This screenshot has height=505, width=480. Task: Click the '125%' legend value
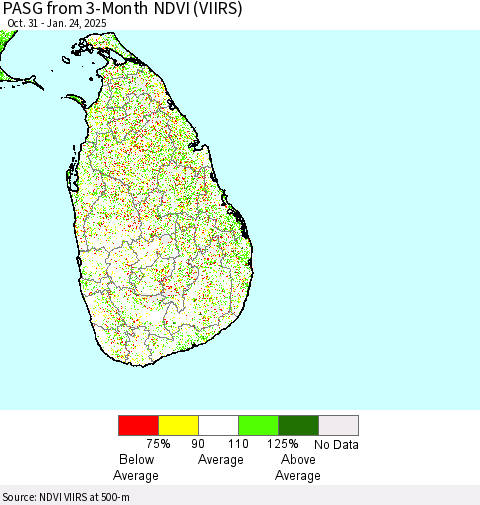click(x=283, y=444)
